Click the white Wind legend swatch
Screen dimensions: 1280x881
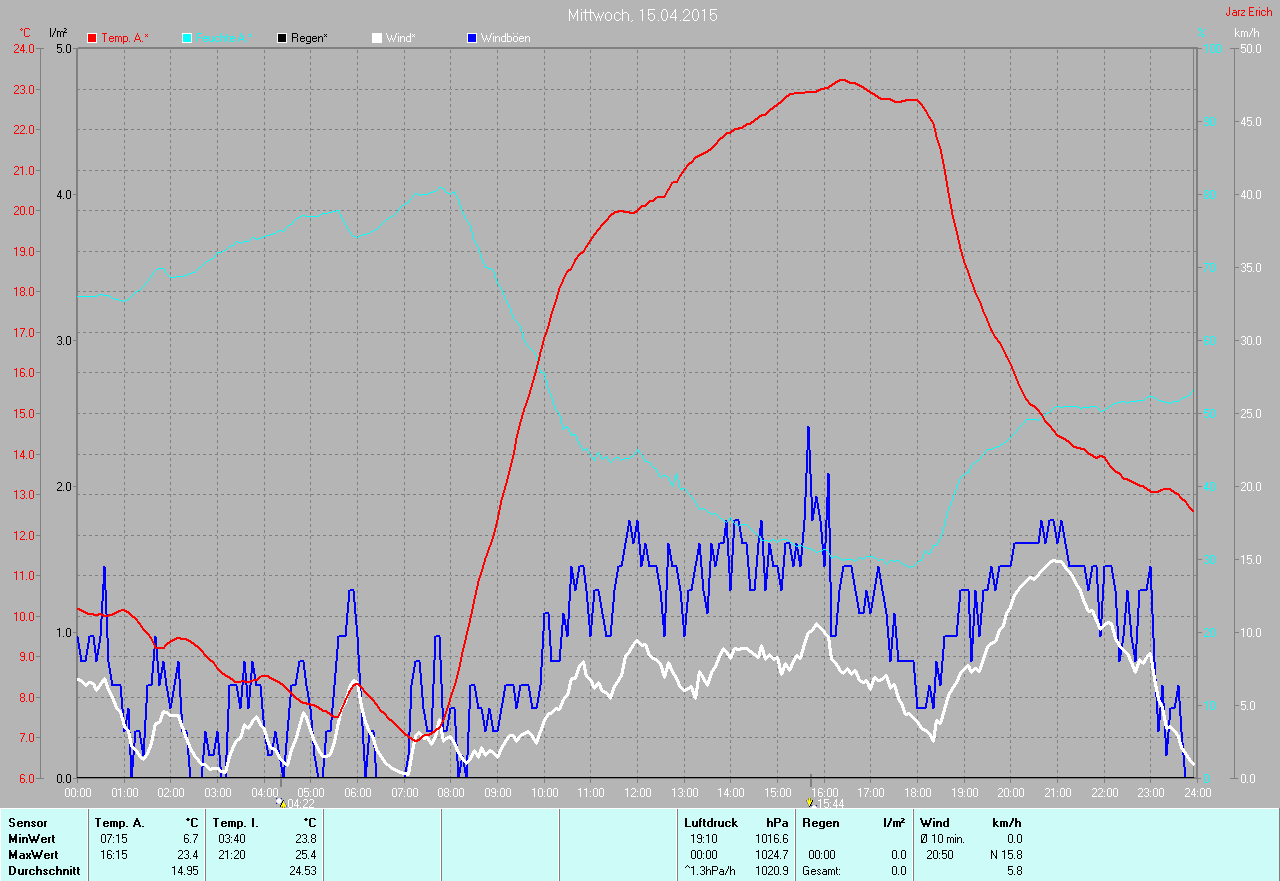pyautogui.click(x=377, y=38)
